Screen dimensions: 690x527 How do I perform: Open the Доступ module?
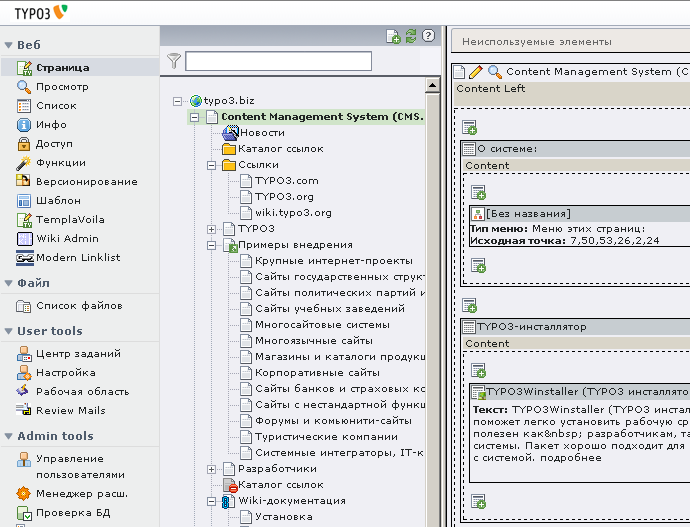point(54,143)
